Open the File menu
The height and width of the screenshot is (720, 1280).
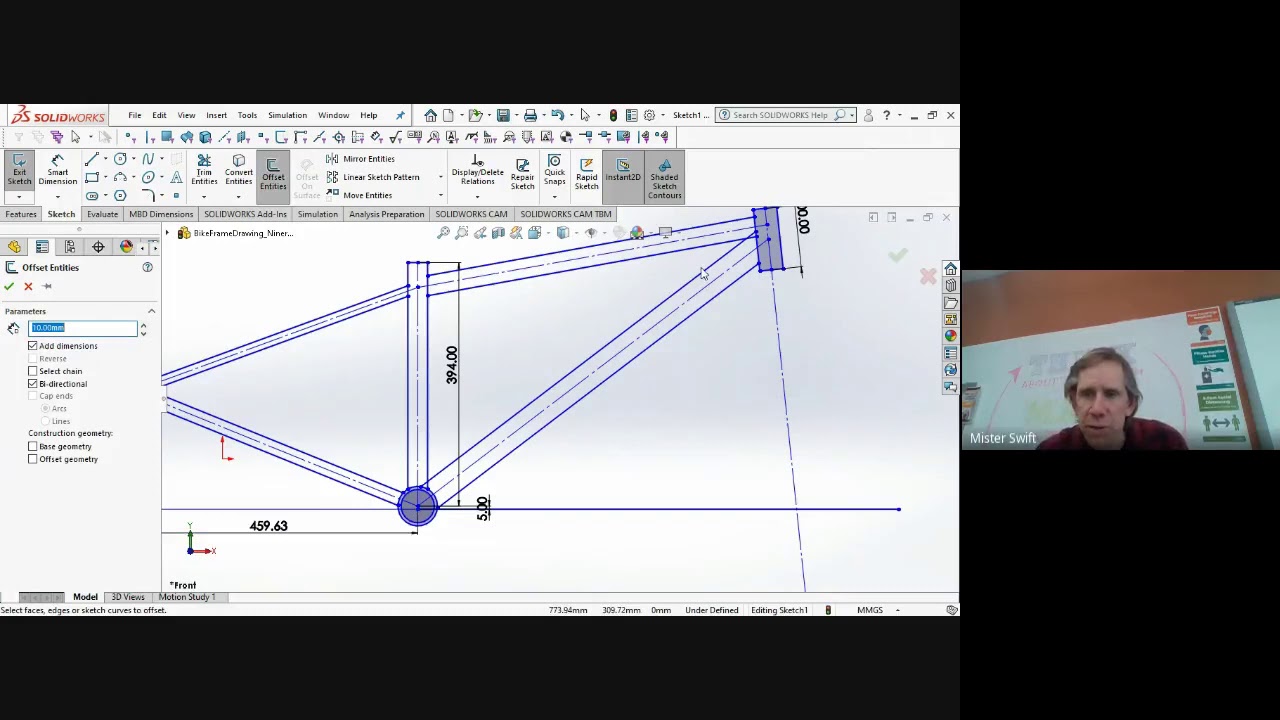(x=134, y=115)
